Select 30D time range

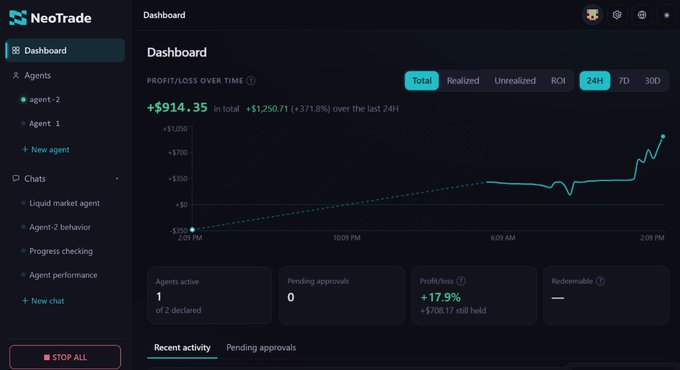652,81
